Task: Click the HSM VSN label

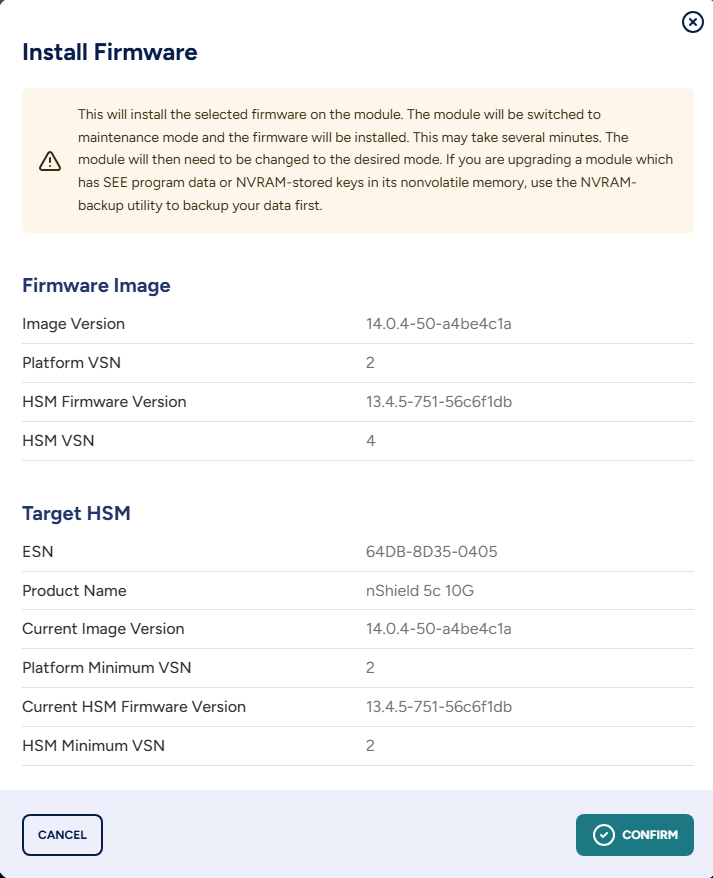Action: [x=58, y=440]
